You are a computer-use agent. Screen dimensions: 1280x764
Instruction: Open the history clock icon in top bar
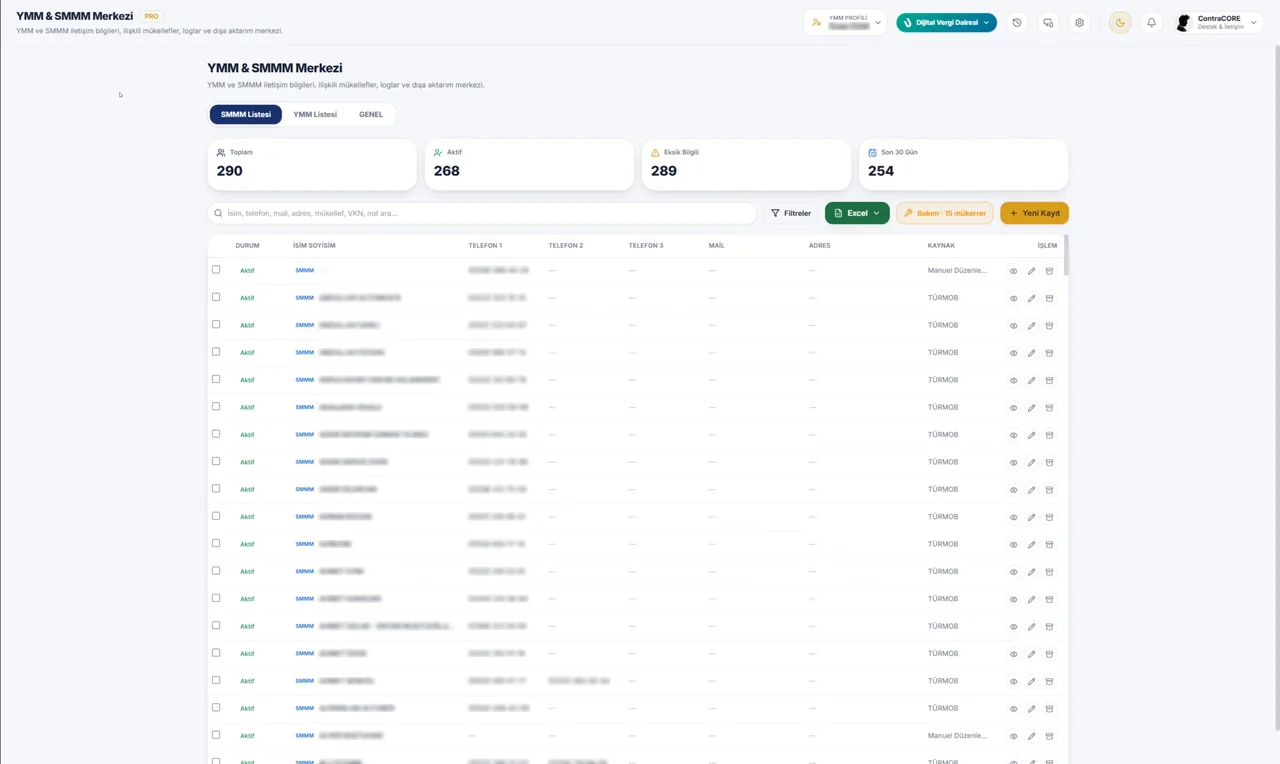[x=1017, y=22]
